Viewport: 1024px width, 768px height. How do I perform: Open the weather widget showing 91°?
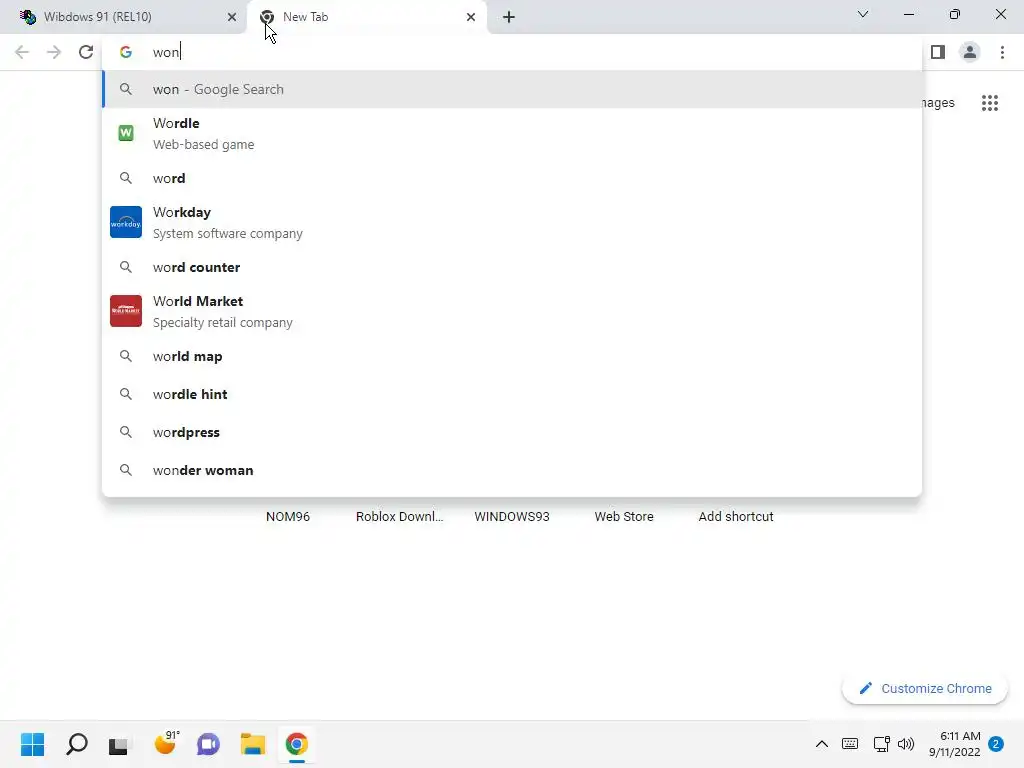pyautogui.click(x=166, y=744)
